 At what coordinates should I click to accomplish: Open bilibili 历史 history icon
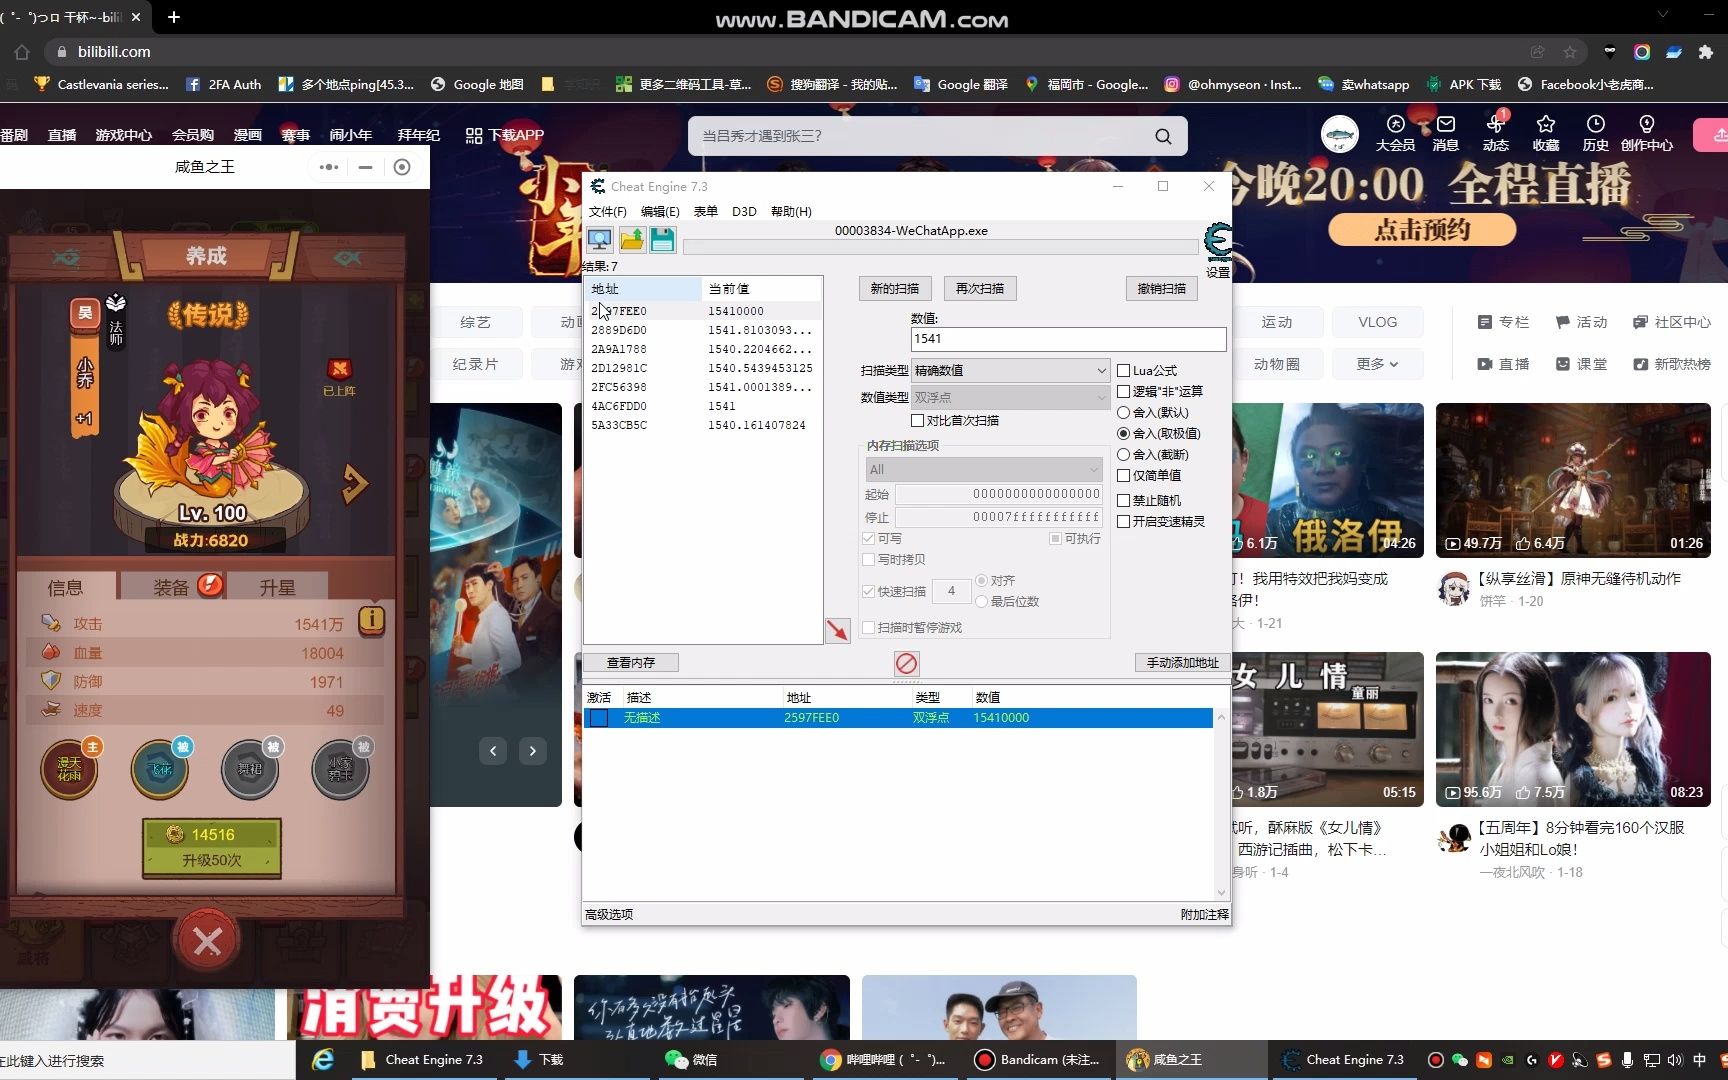click(x=1596, y=133)
